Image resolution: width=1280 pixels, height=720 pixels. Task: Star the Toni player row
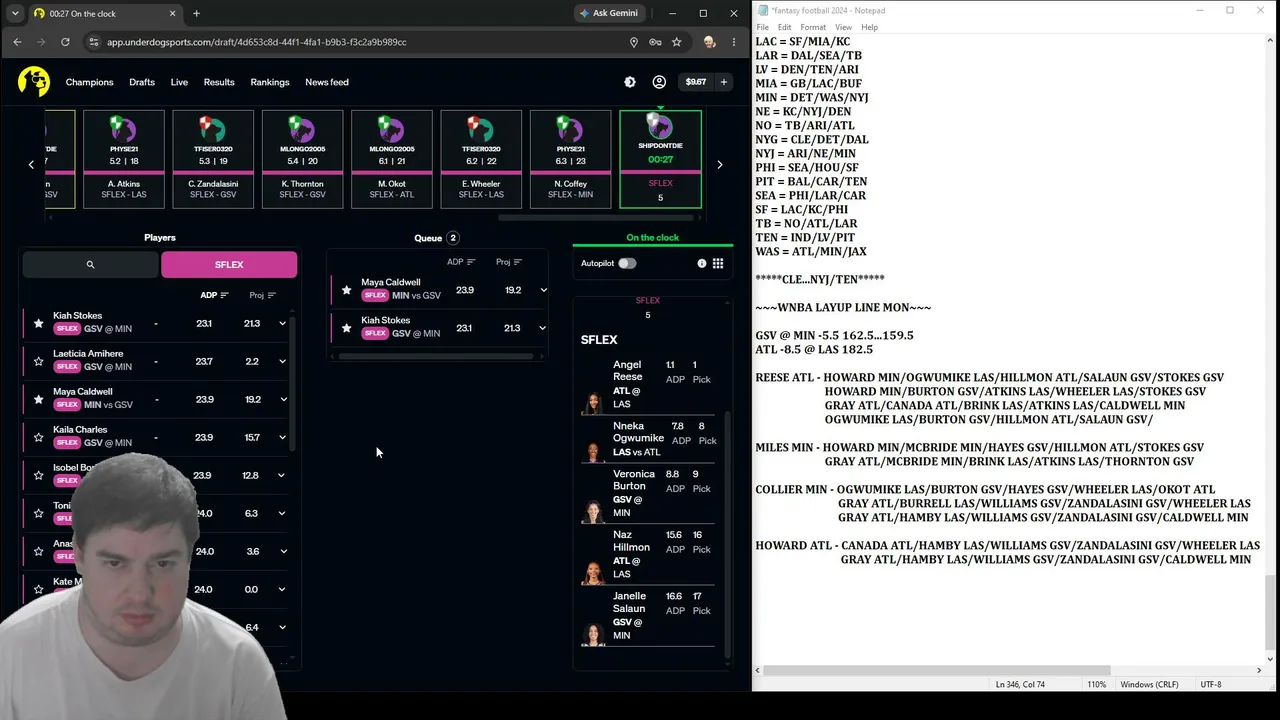[38, 513]
